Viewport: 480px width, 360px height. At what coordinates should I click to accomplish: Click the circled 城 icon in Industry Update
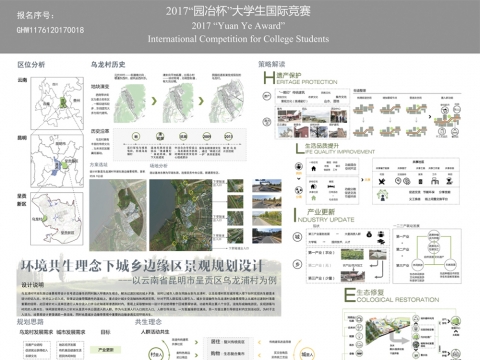(x=297, y=237)
